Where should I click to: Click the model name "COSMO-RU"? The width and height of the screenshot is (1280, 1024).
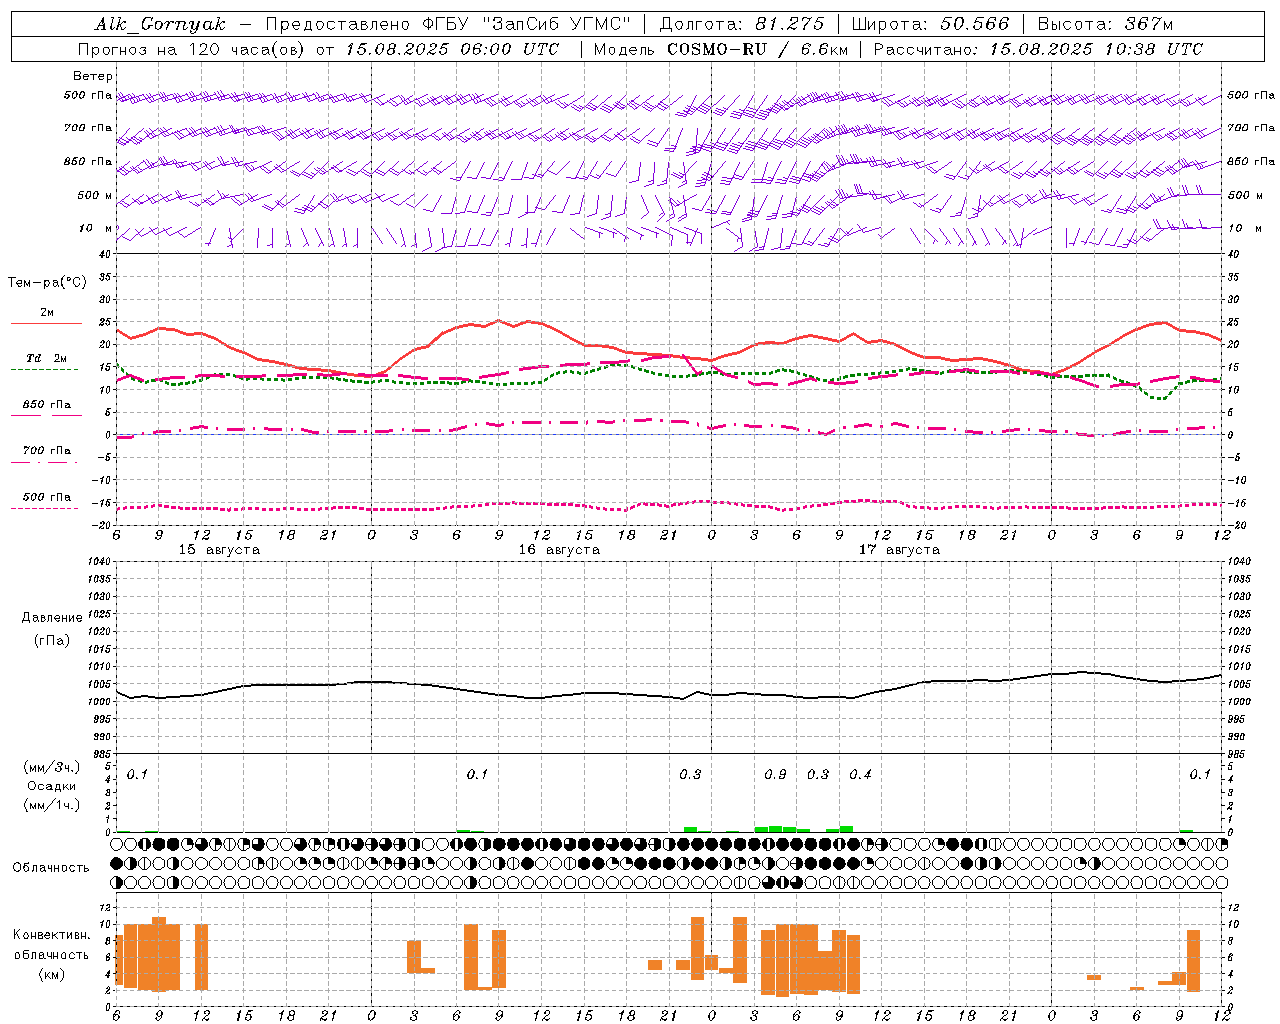pos(717,49)
